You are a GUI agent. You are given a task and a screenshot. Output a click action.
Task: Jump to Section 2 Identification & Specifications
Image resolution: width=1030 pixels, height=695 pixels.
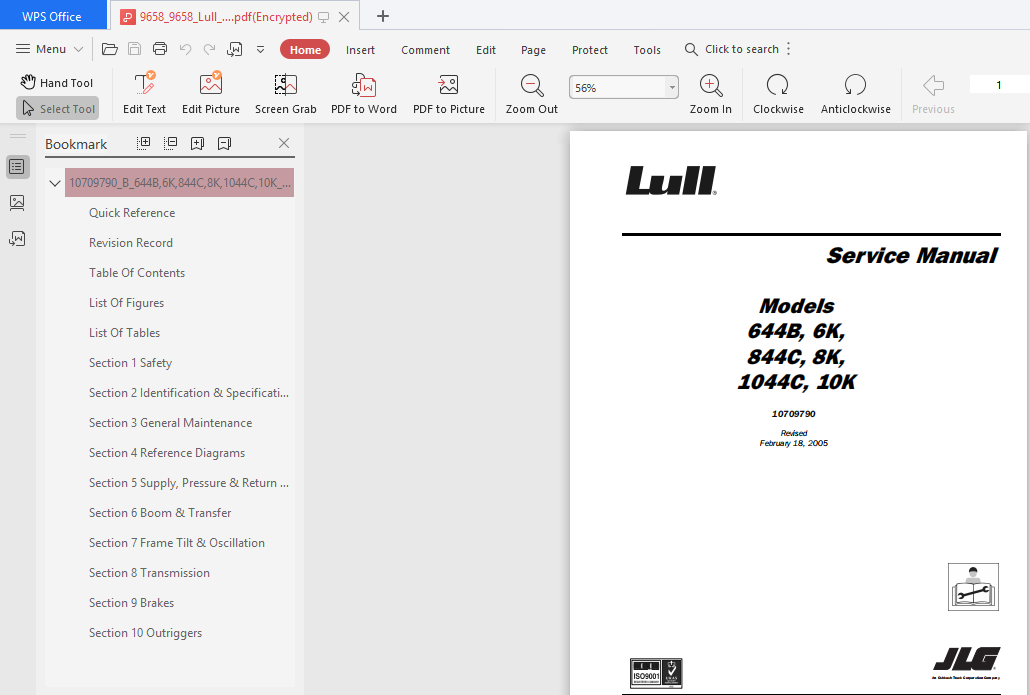pyautogui.click(x=189, y=393)
